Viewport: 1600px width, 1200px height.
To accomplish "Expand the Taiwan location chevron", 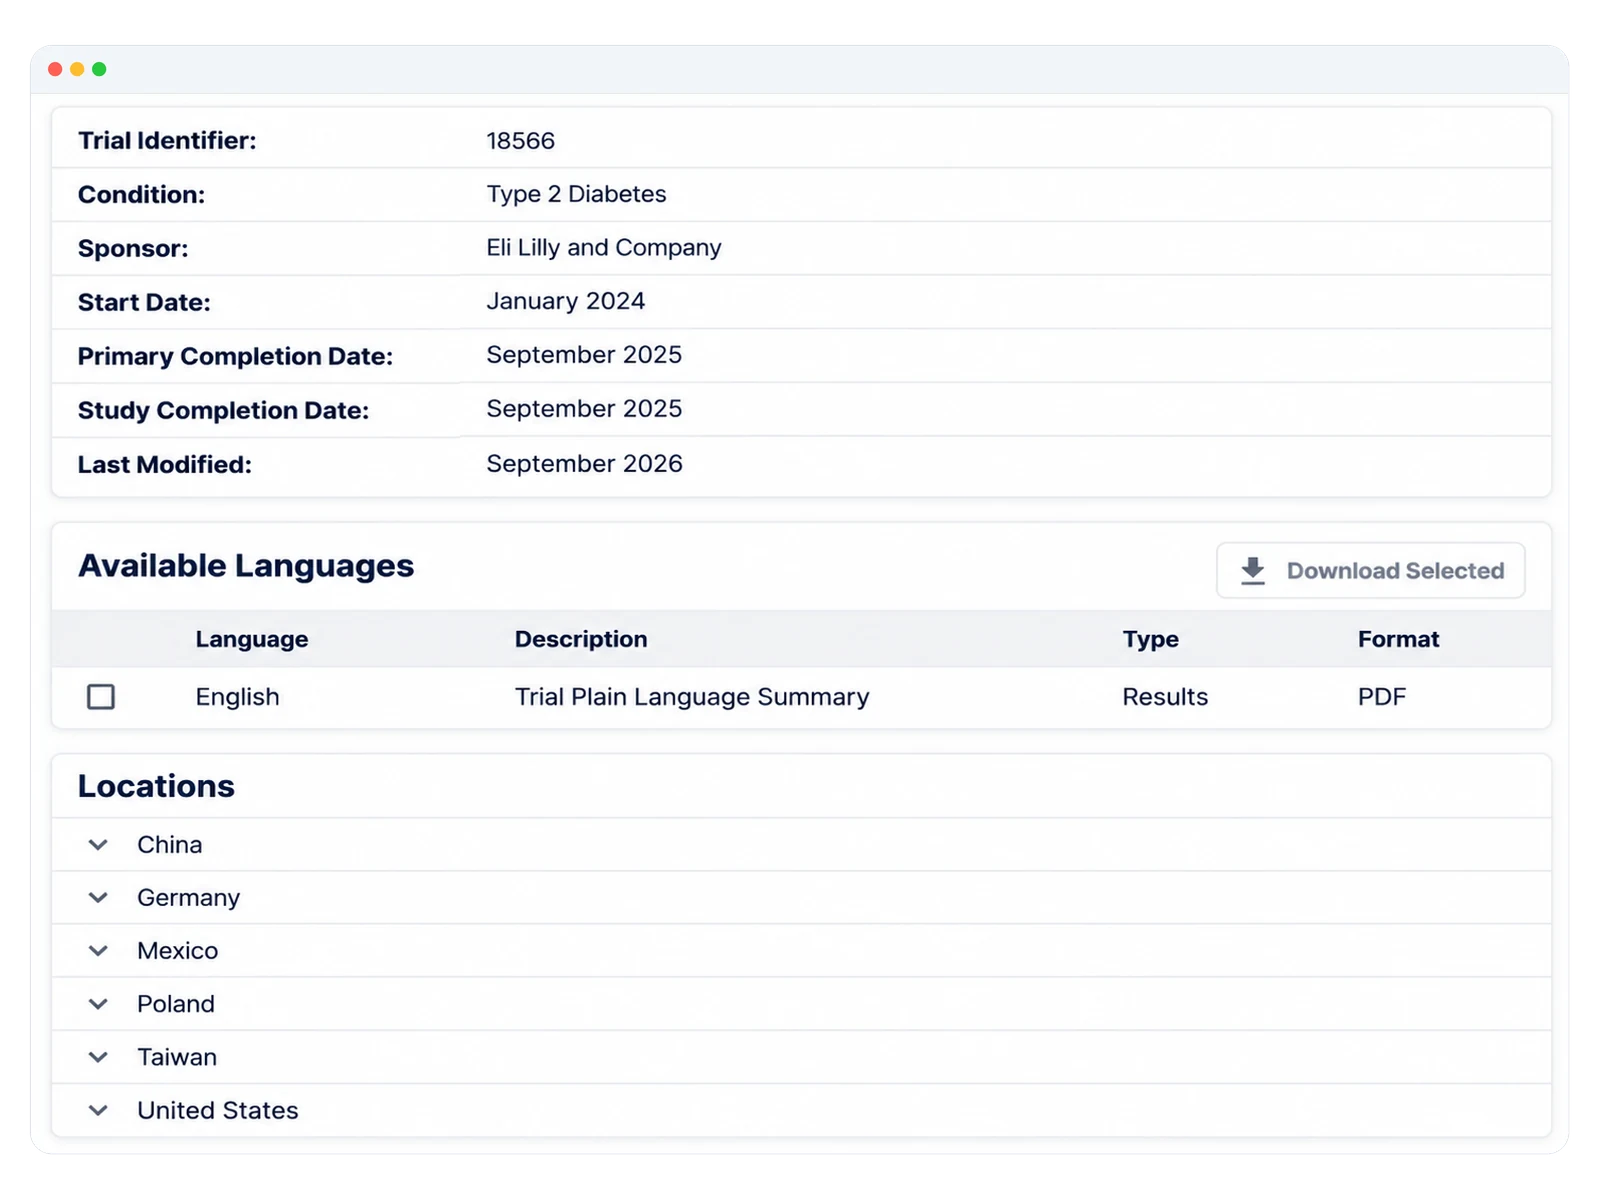I will [98, 1057].
